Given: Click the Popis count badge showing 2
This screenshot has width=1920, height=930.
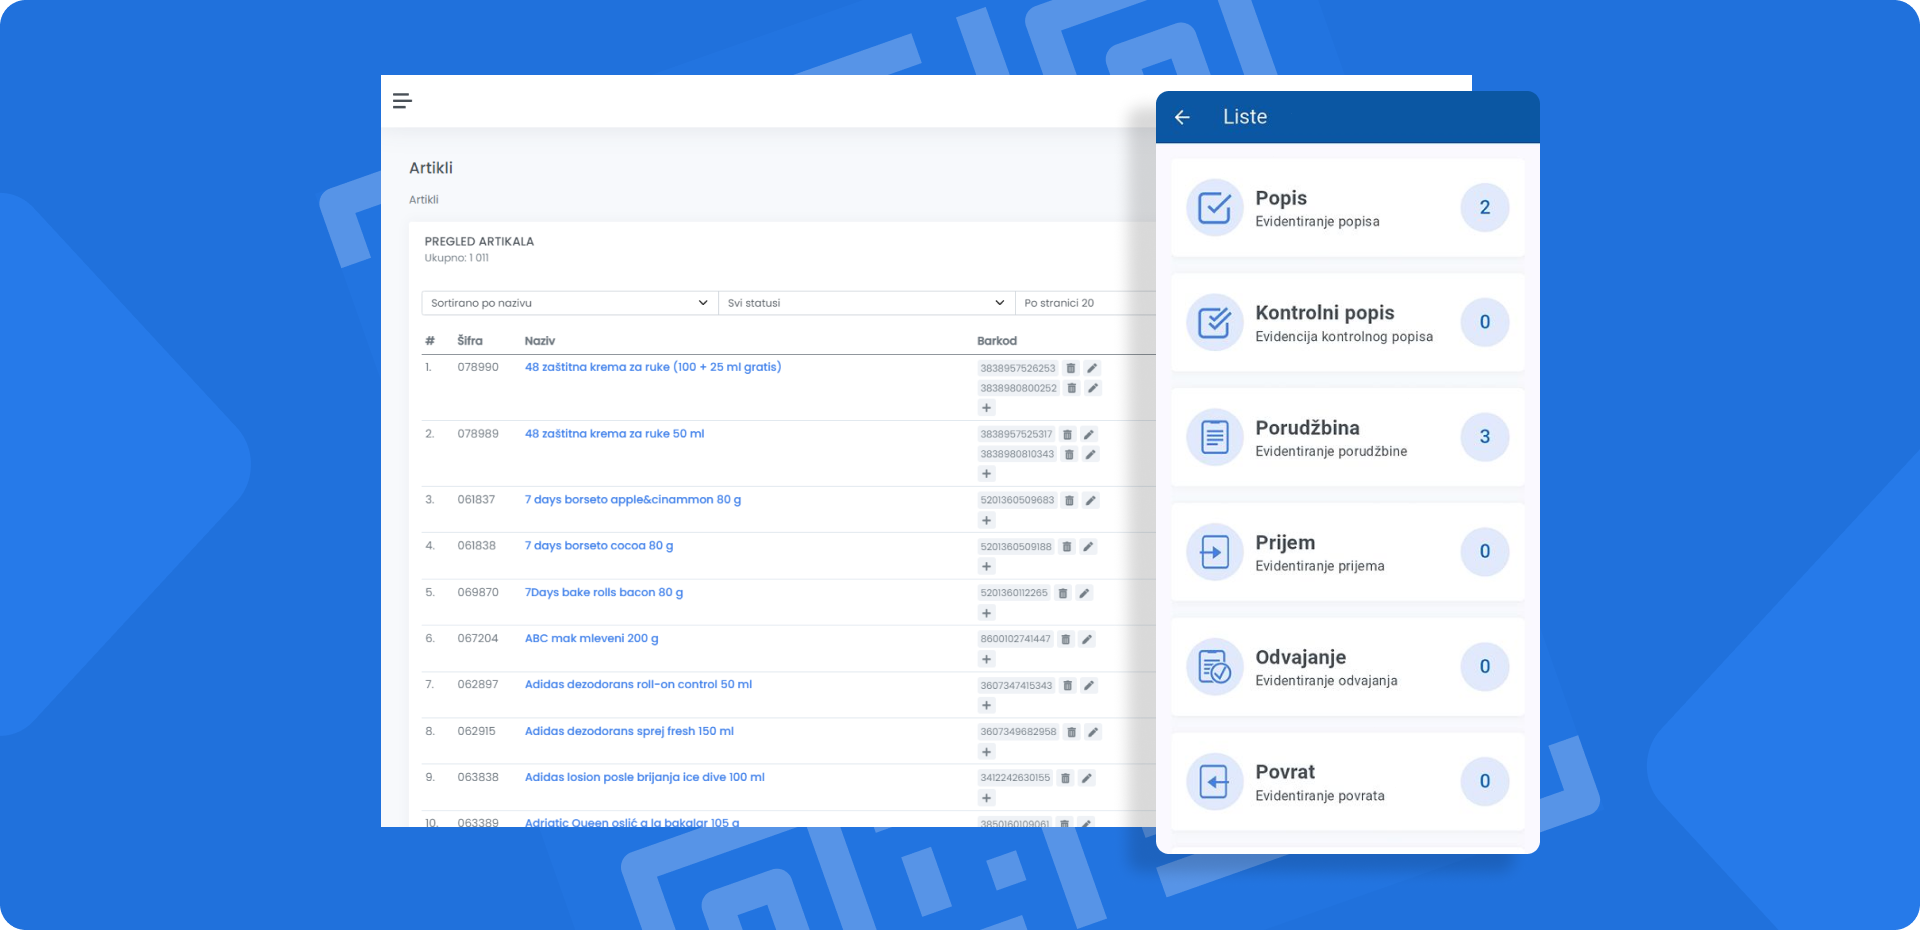Looking at the screenshot, I should (1485, 208).
